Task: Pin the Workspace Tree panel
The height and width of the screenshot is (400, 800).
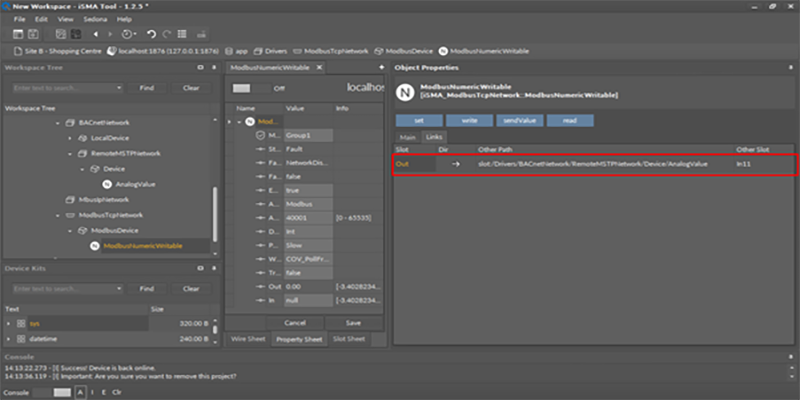Action: (x=215, y=67)
